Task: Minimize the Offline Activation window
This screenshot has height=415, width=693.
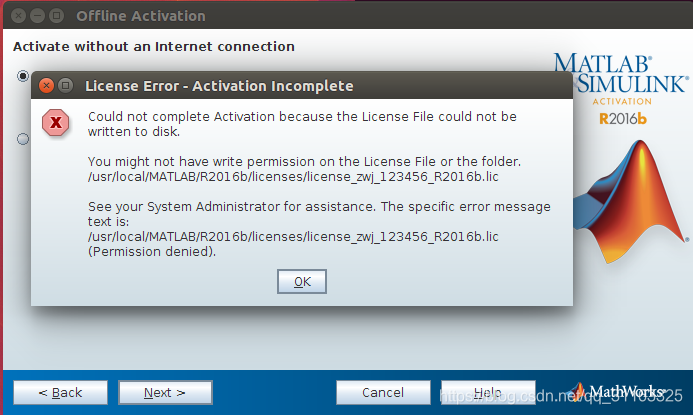Action: [x=35, y=16]
